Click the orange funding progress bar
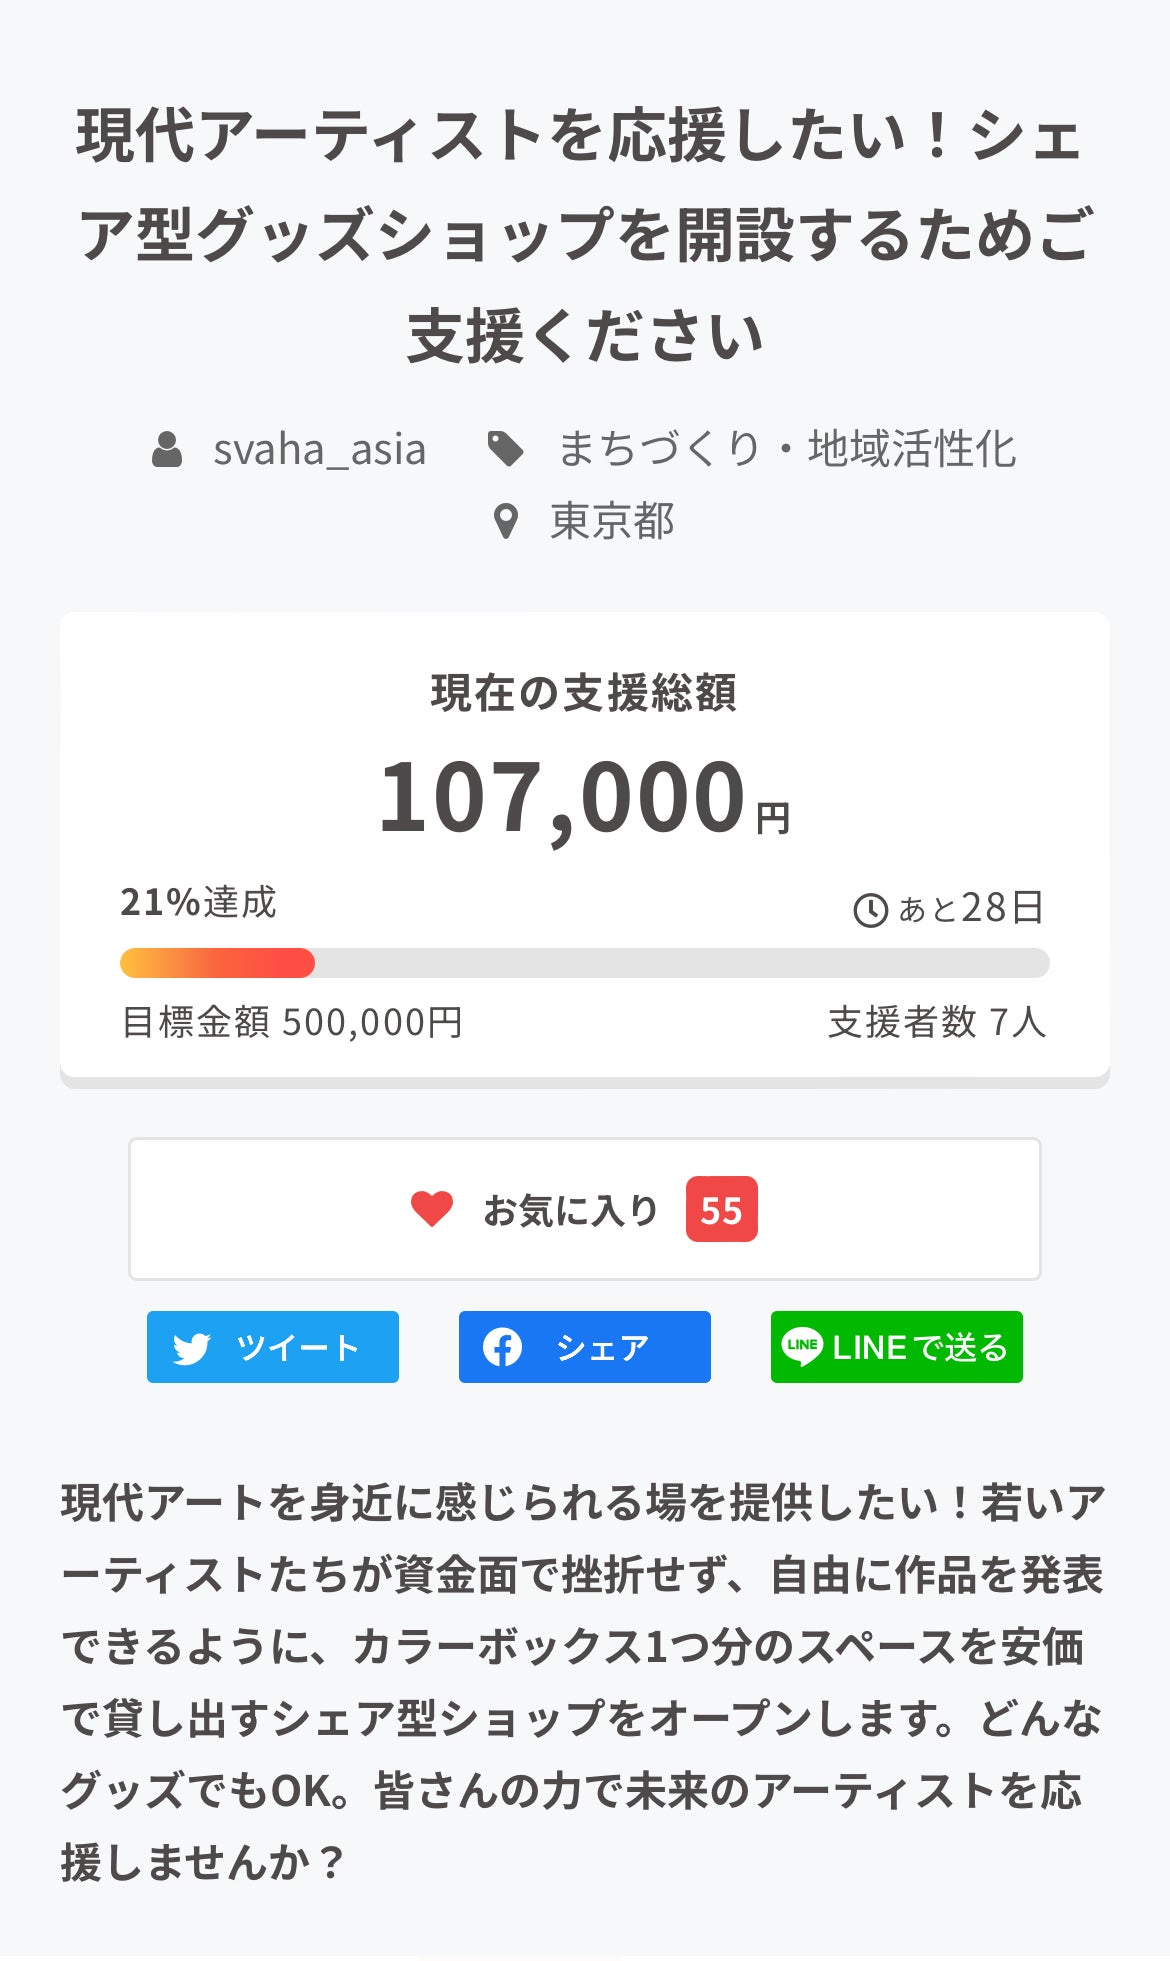This screenshot has width=1170, height=1961. [x=217, y=963]
